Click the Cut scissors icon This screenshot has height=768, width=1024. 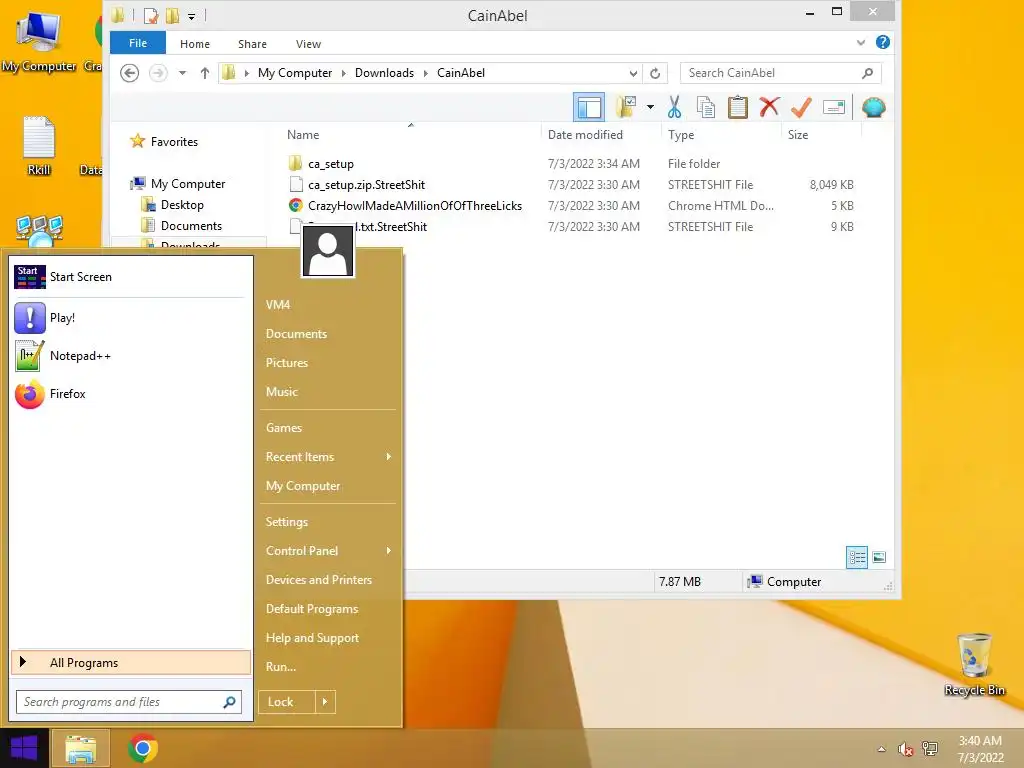pos(674,107)
